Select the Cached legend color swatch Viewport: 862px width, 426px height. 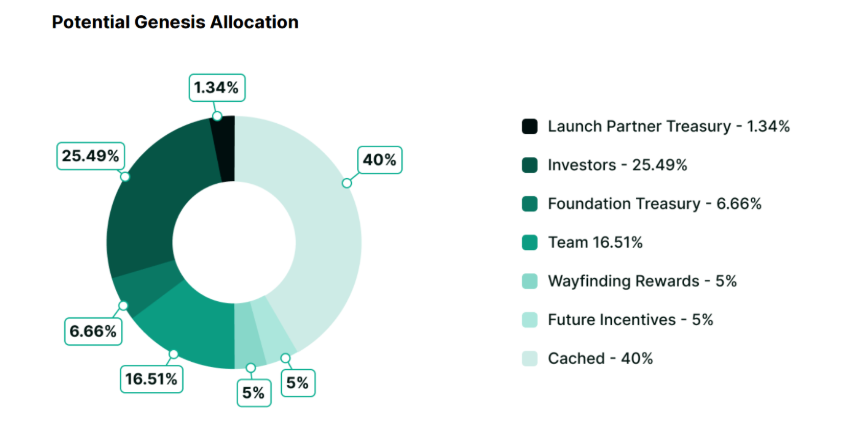point(529,358)
